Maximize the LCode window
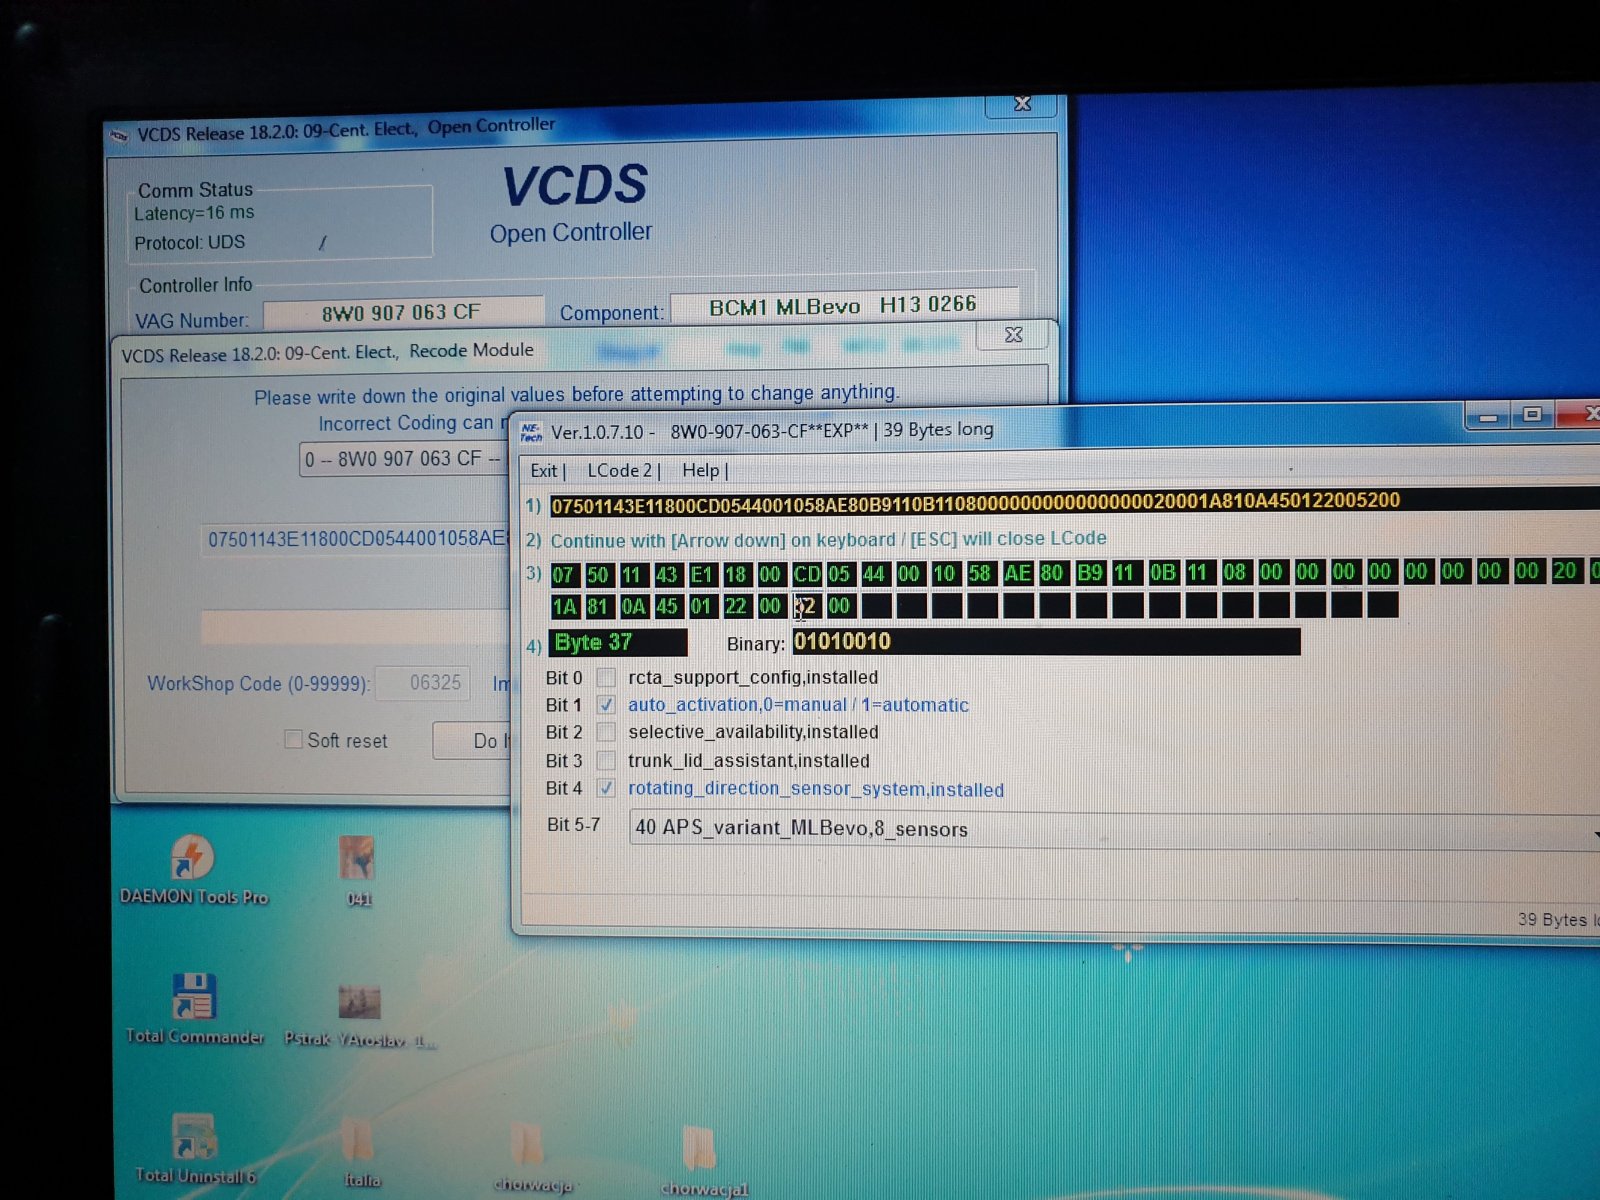Viewport: 1600px width, 1200px height. [1532, 415]
